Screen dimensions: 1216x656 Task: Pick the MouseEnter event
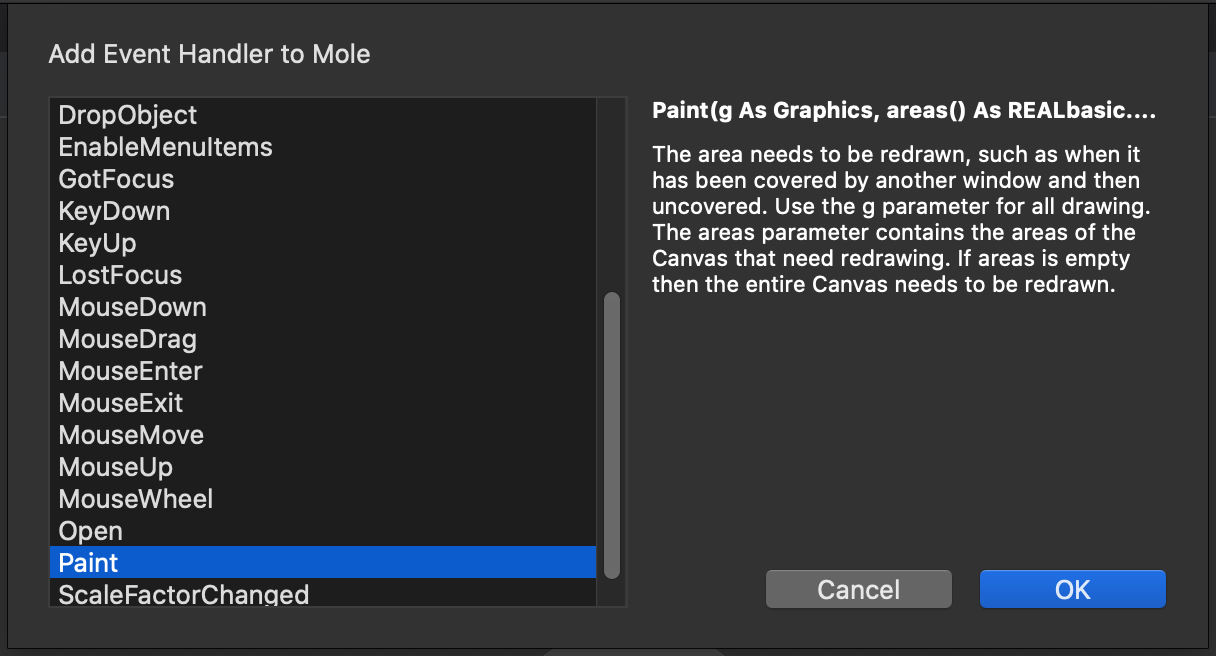323,371
